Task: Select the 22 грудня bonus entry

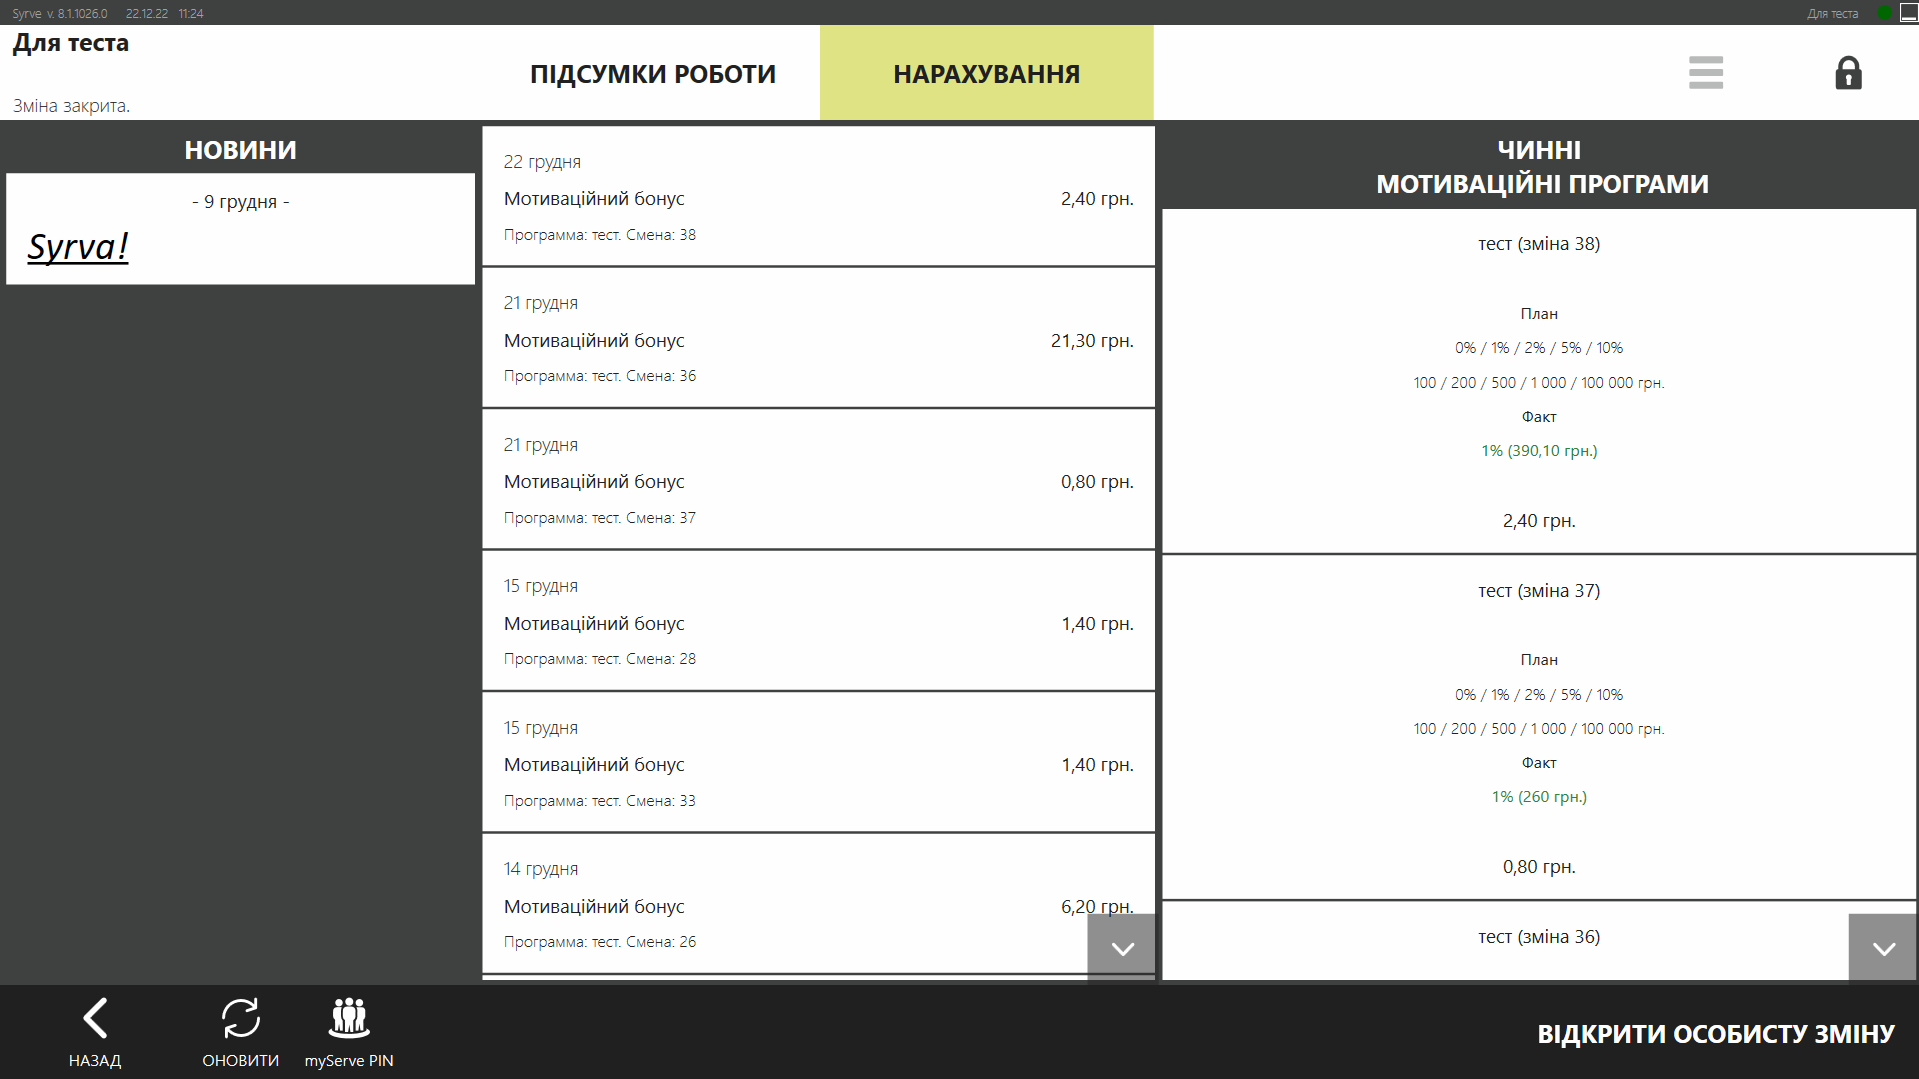Action: pos(818,197)
